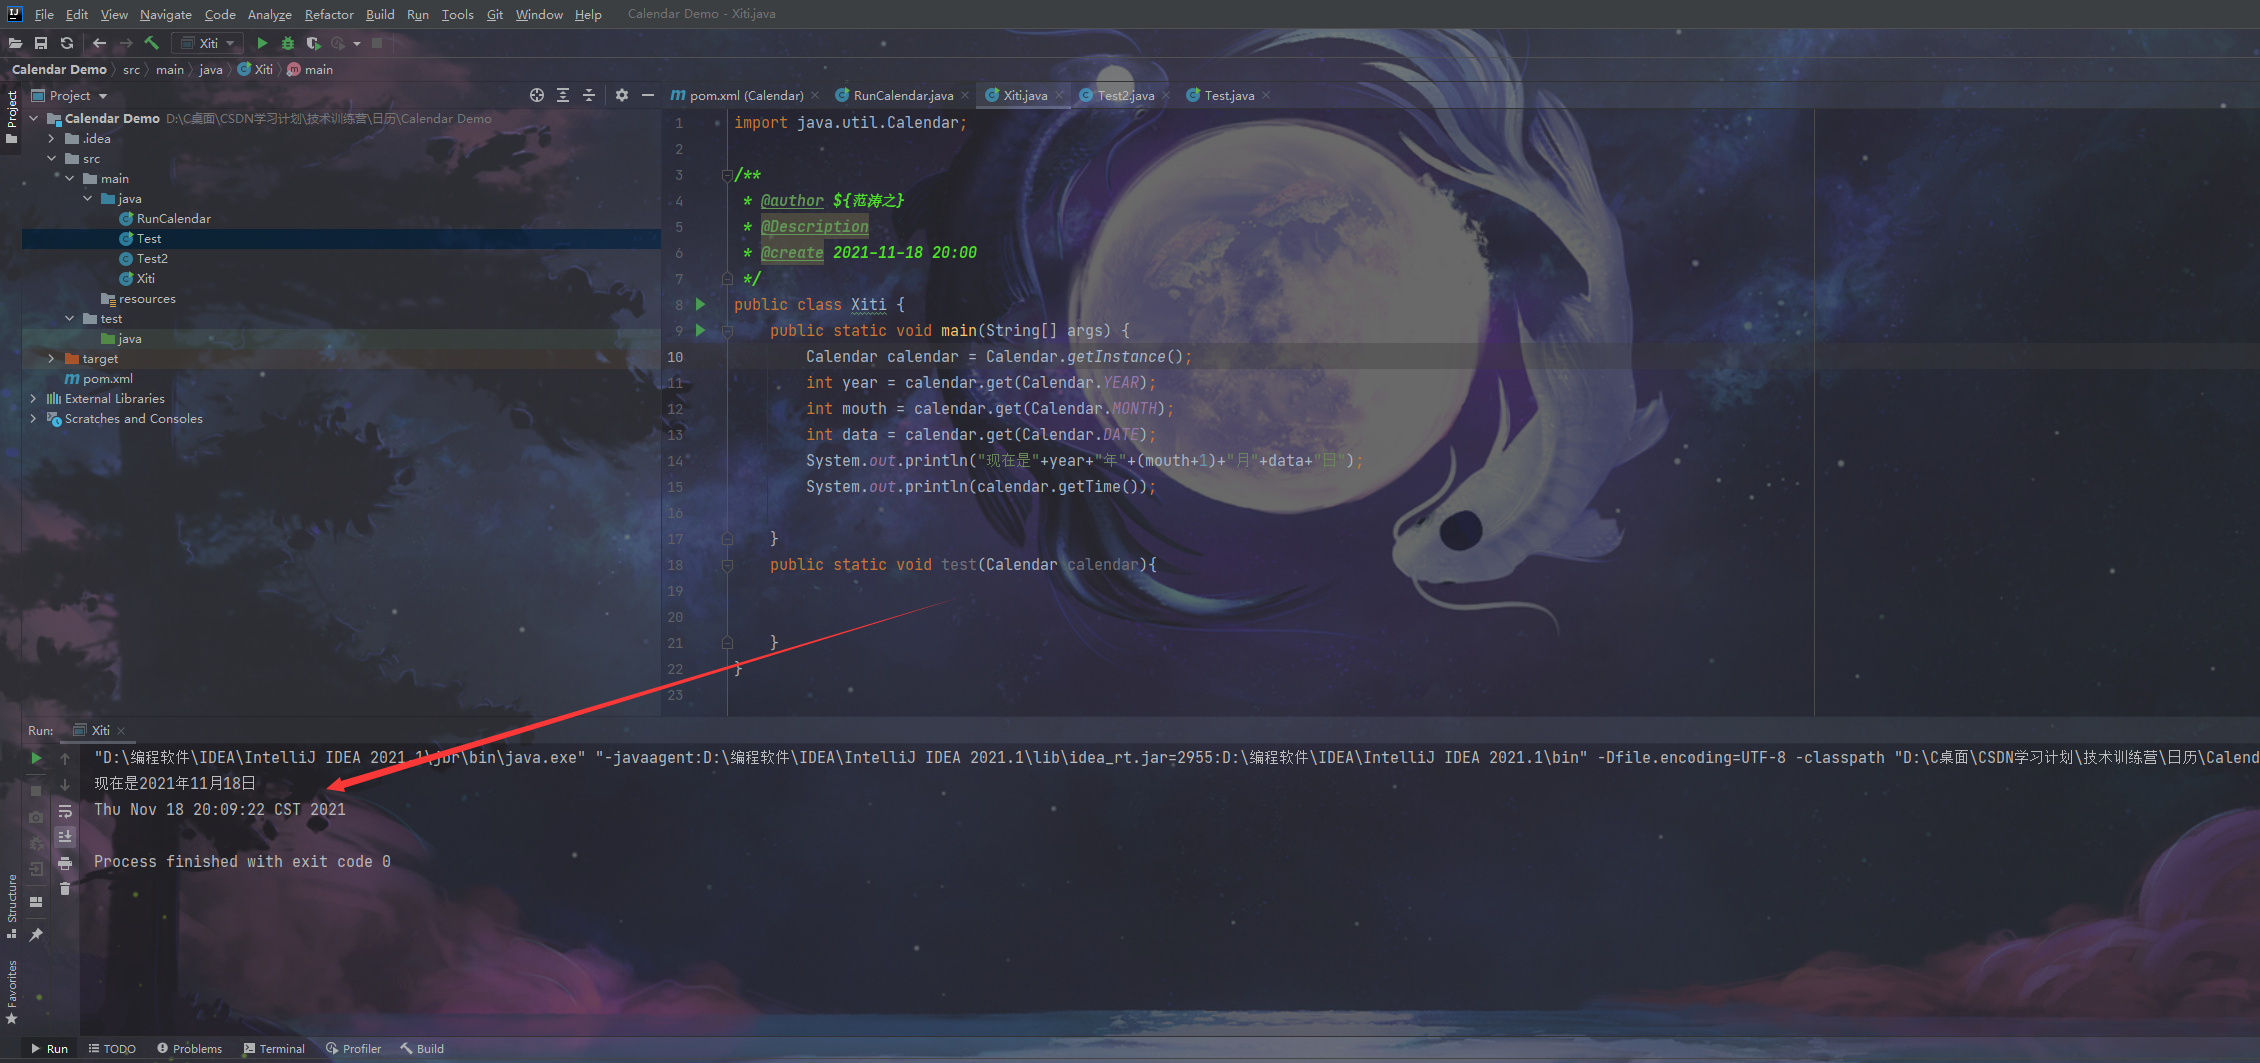Toggle scroll-to-end in the Run console
This screenshot has width=2260, height=1063.
(65, 837)
